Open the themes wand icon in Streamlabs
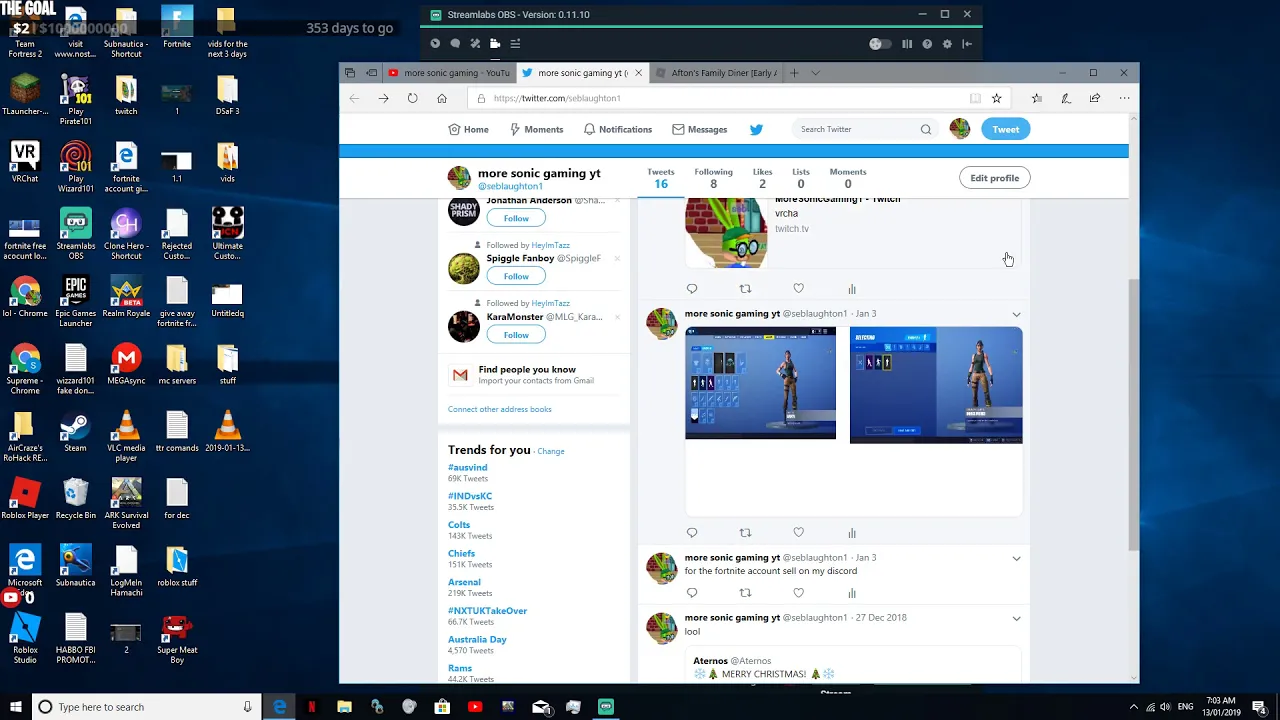Viewport: 1280px width, 720px height. point(475,43)
